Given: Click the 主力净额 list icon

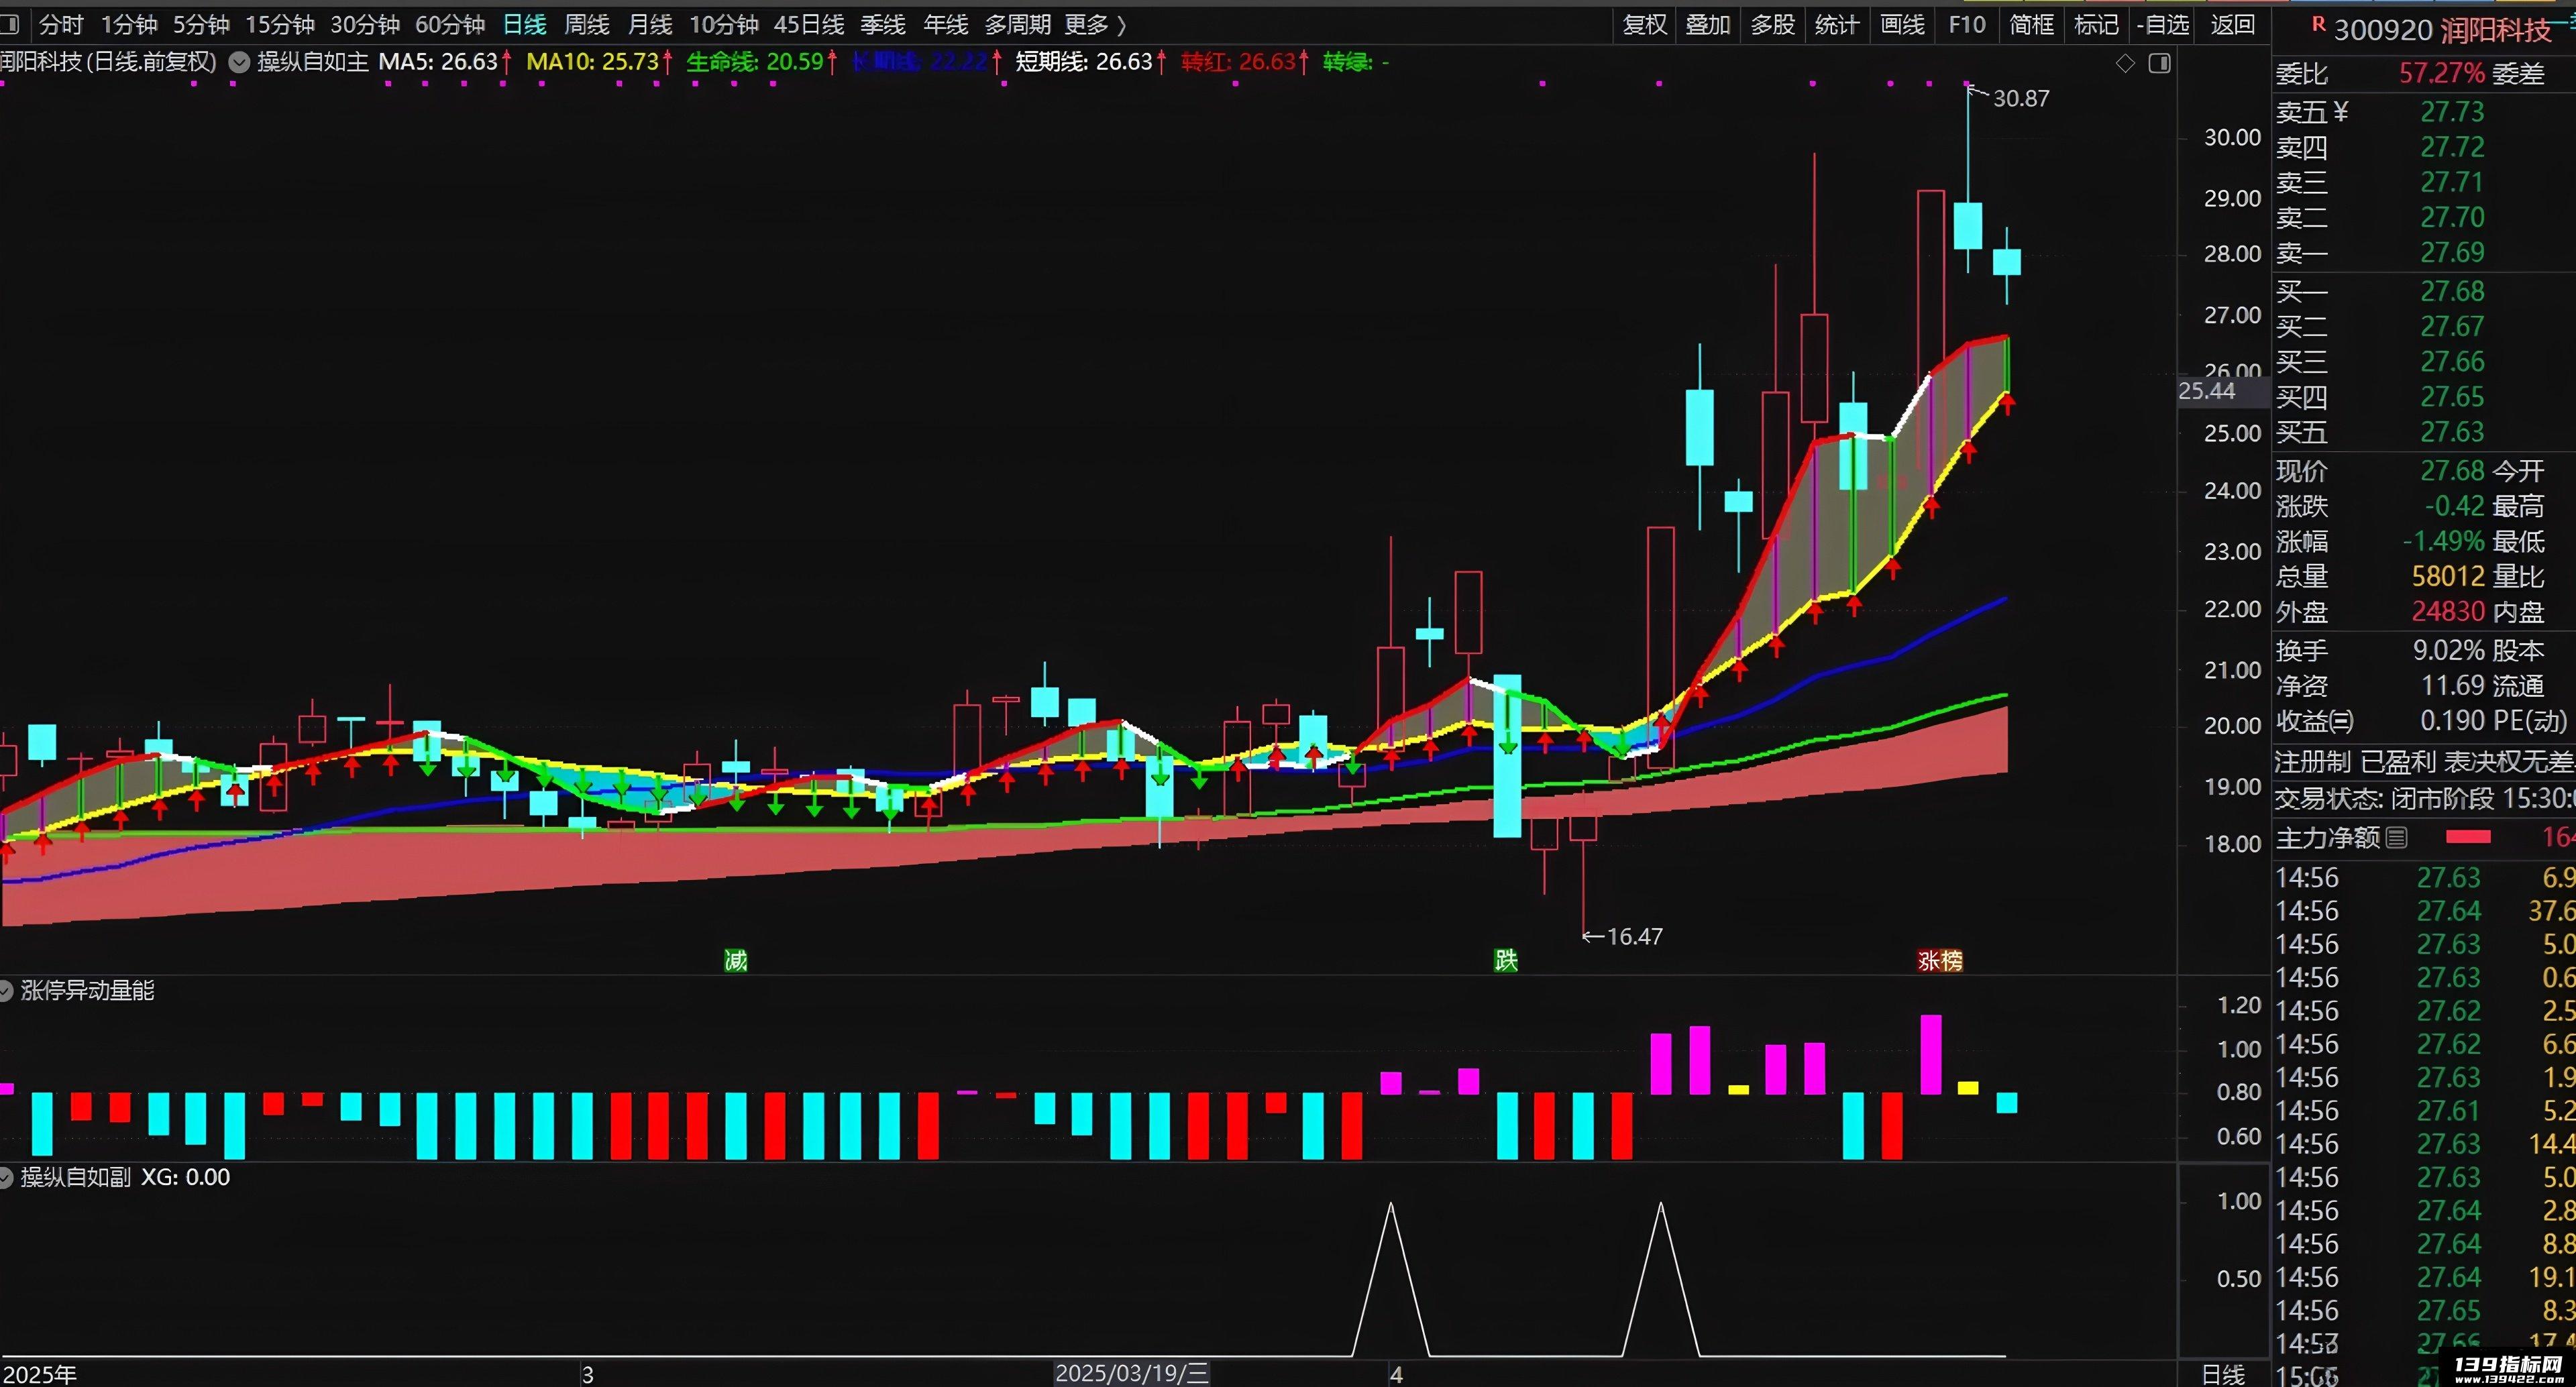Looking at the screenshot, I should click(x=2397, y=837).
